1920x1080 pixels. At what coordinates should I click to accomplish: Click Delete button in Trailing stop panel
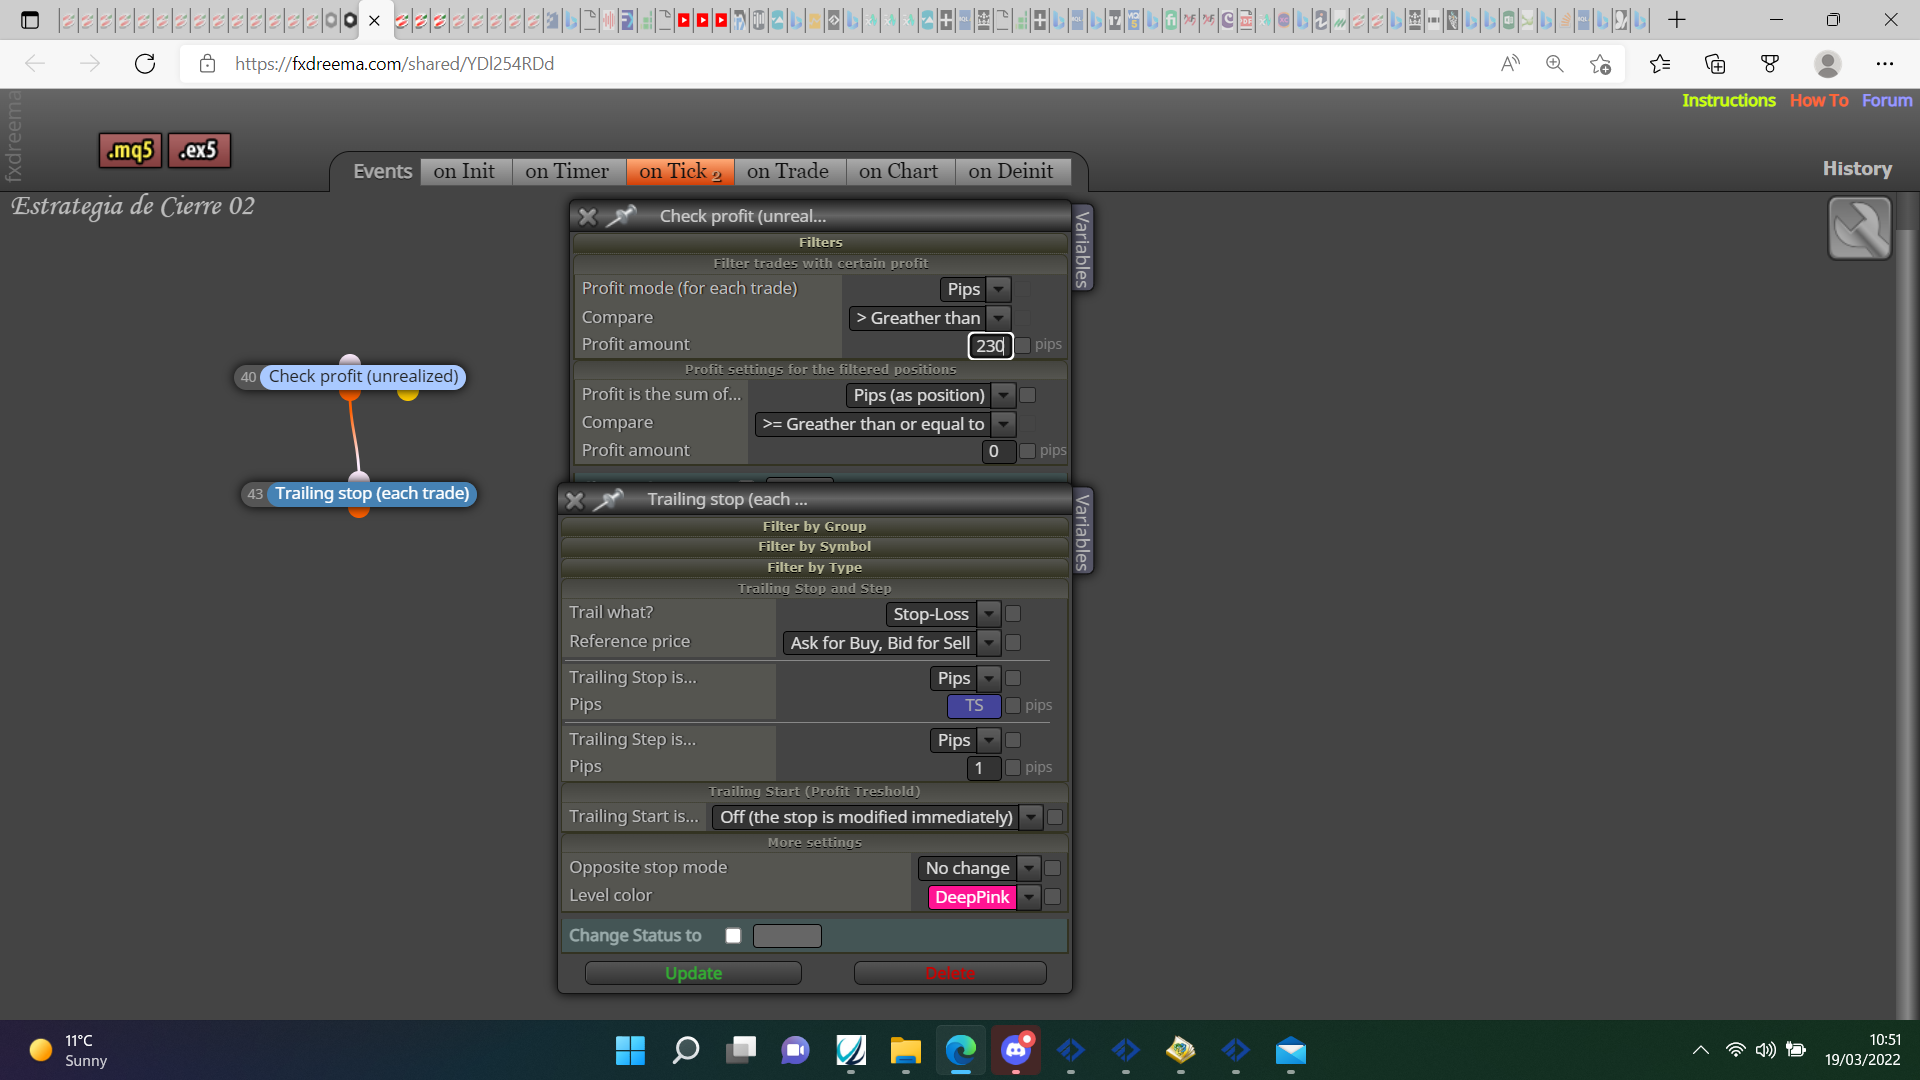pyautogui.click(x=950, y=973)
